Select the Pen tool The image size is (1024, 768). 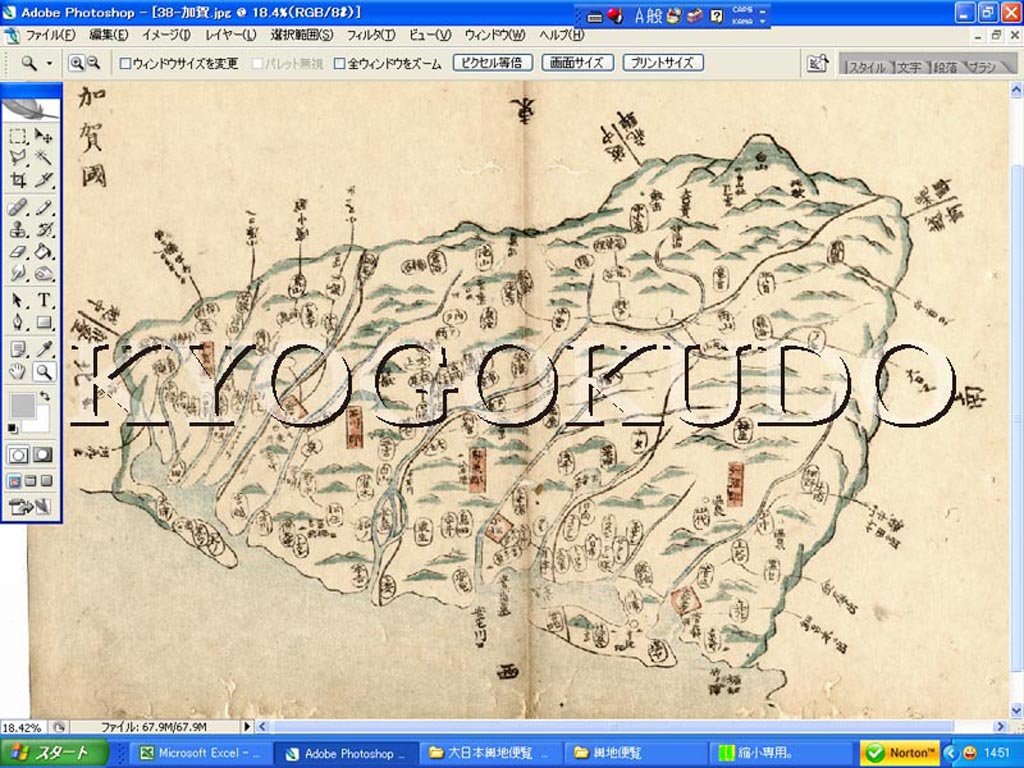18,322
